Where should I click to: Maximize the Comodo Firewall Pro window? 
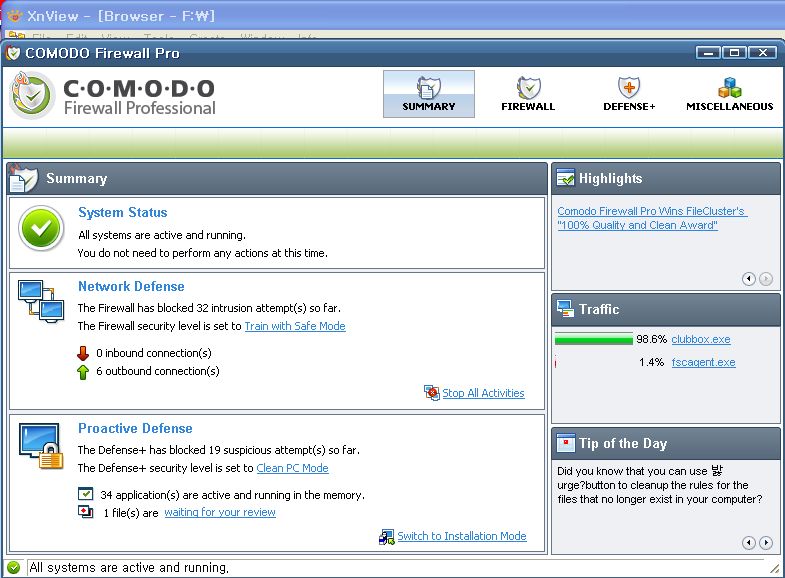pos(734,53)
